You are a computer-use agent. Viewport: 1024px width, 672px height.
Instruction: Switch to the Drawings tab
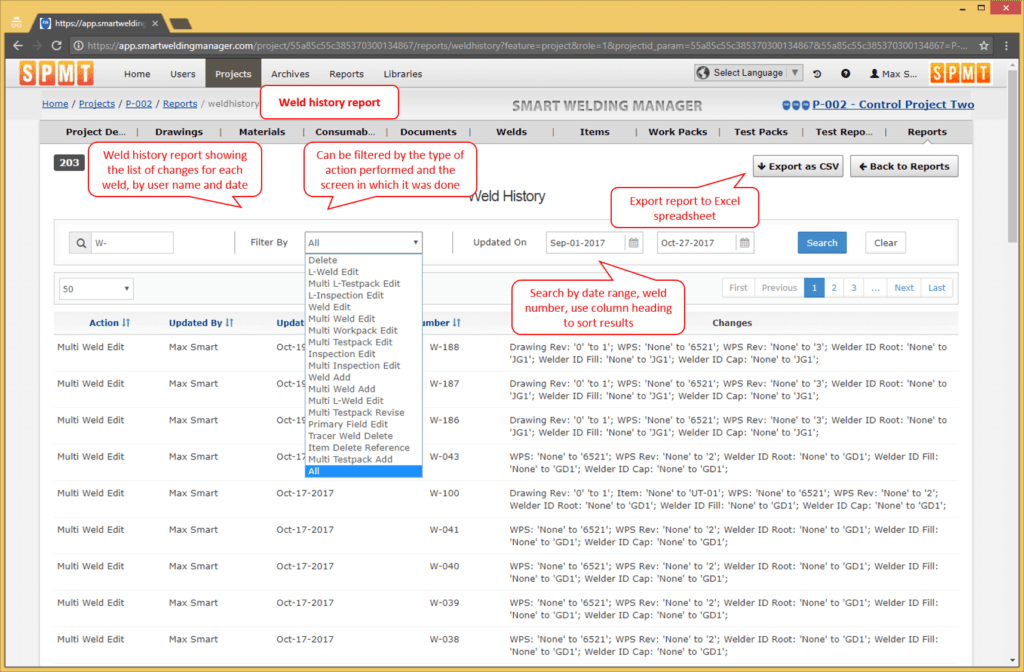coord(179,132)
